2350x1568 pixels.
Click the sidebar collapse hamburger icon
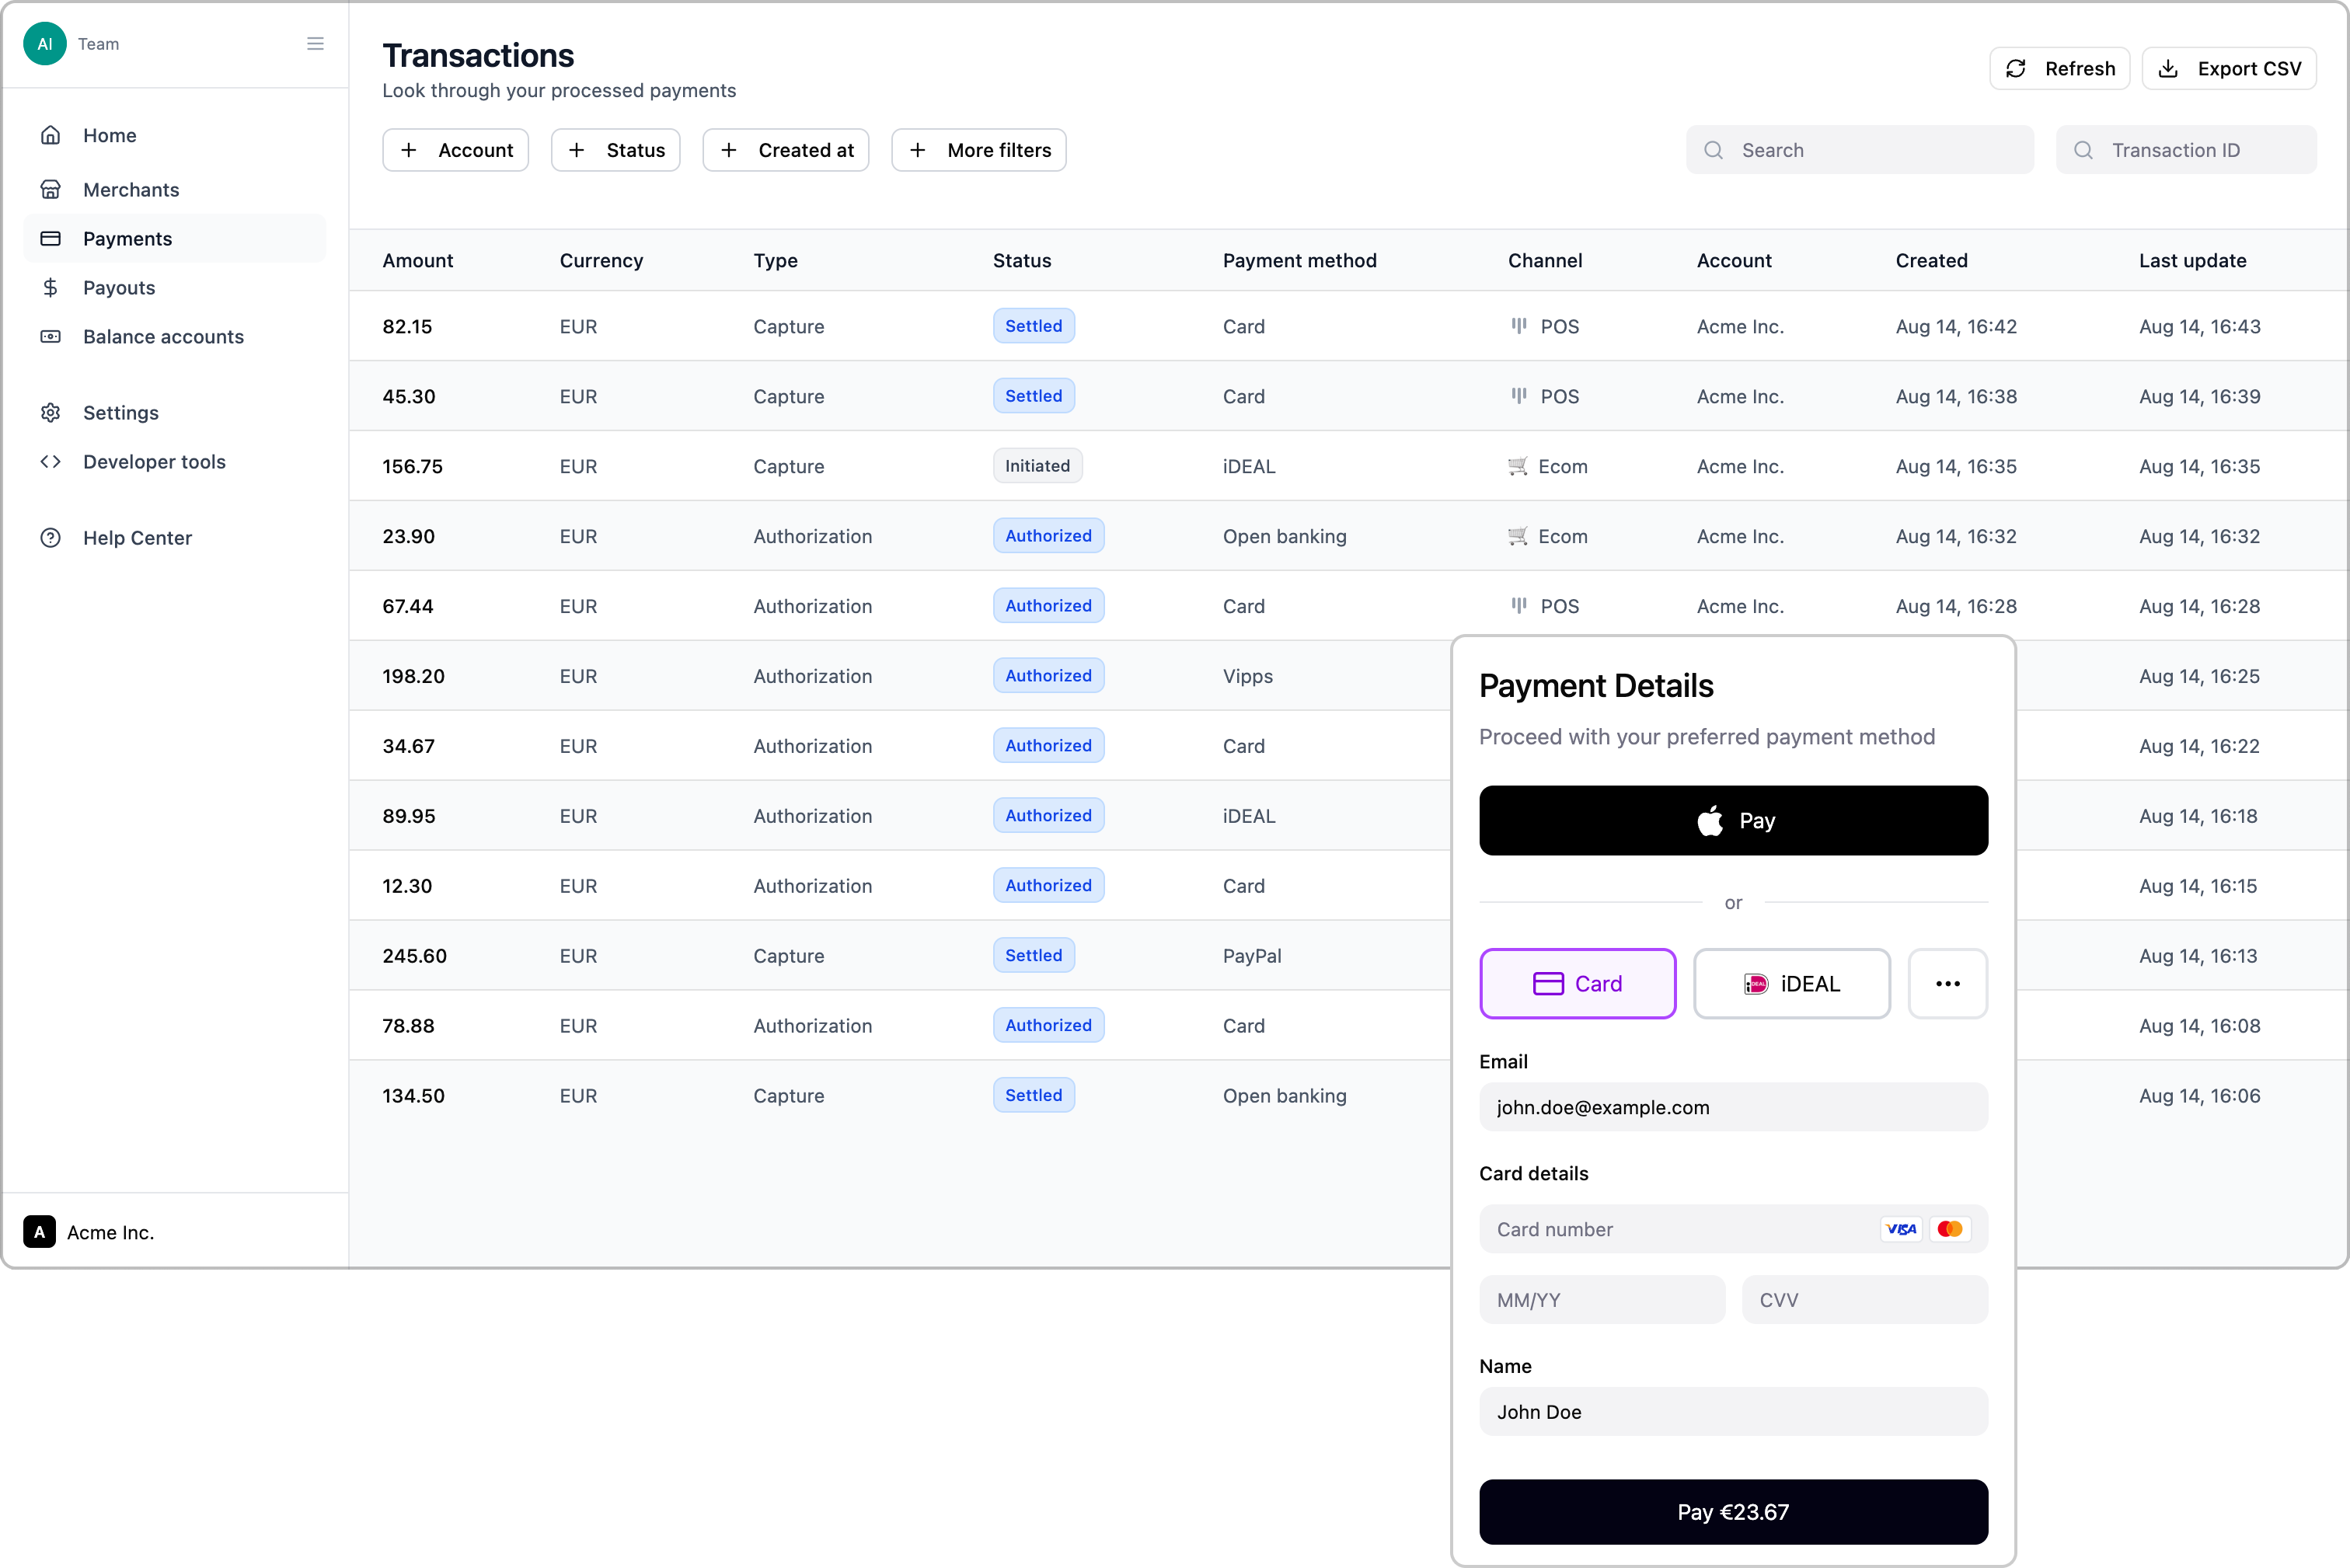point(315,44)
